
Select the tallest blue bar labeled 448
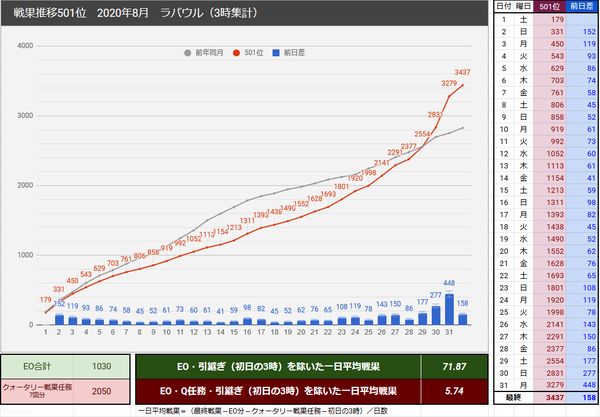point(449,309)
